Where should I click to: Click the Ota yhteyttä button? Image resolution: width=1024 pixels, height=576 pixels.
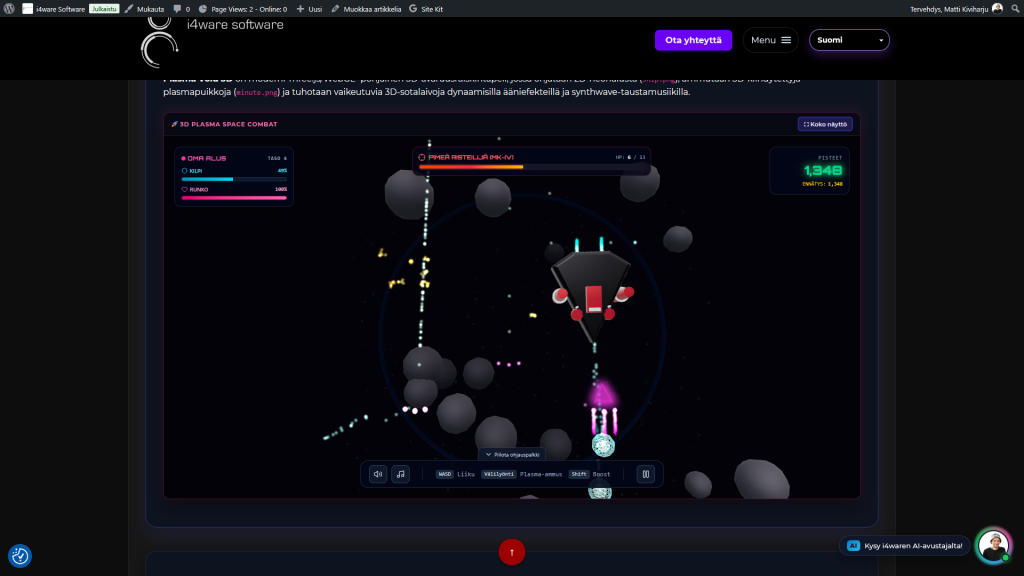(x=693, y=40)
